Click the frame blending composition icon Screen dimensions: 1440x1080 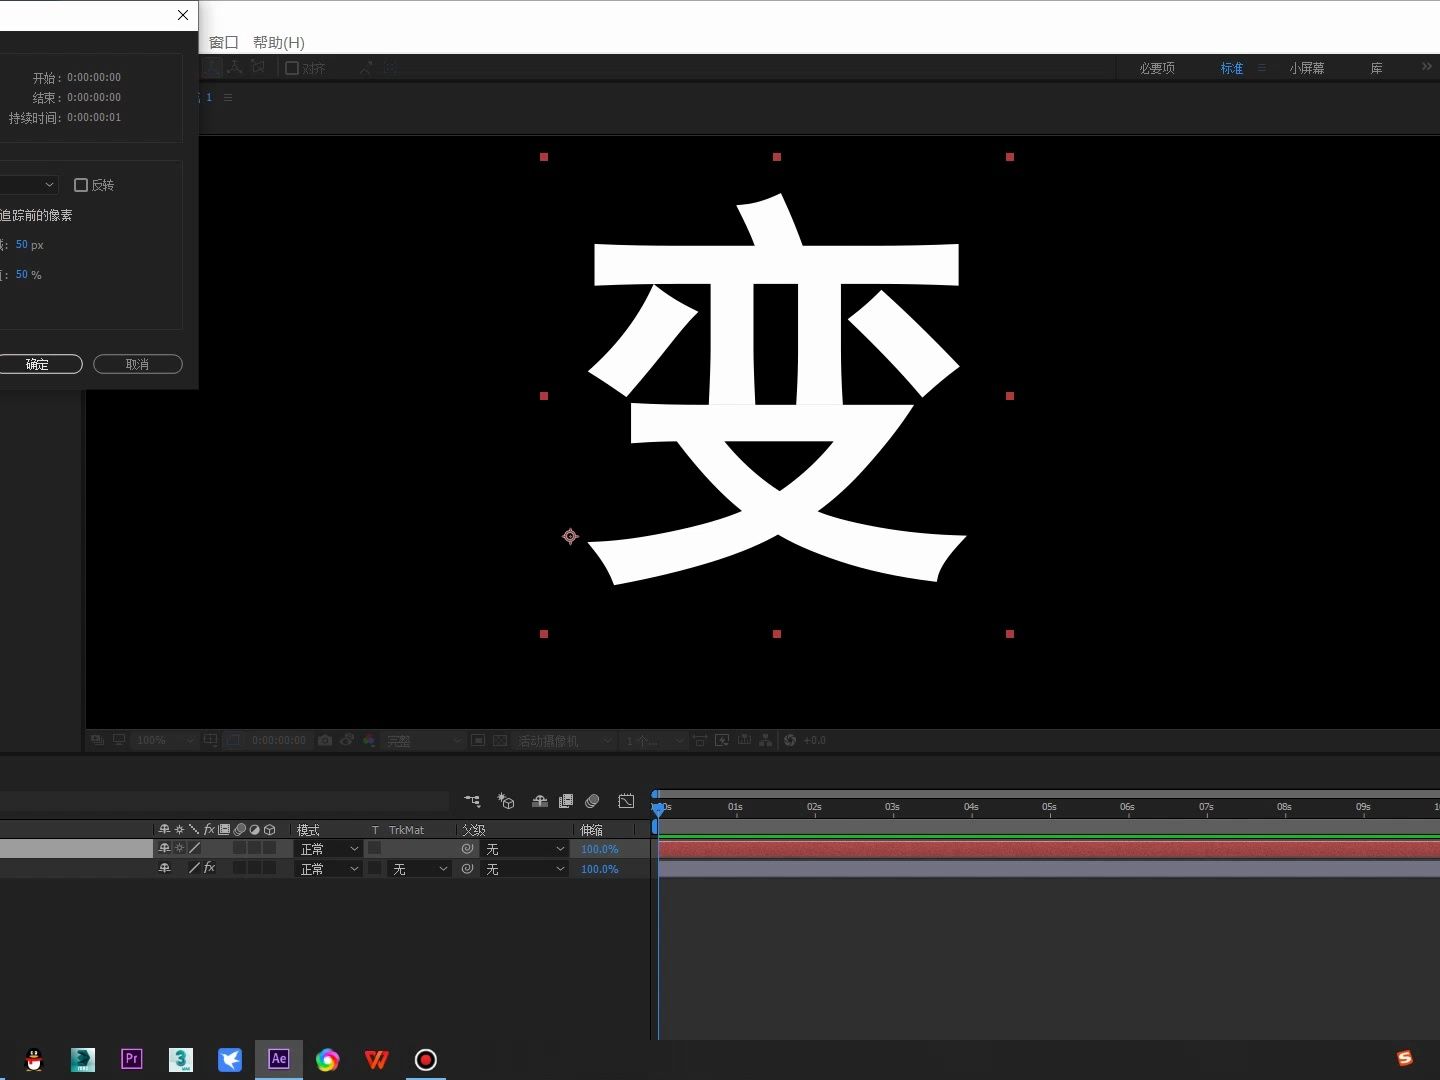[566, 802]
